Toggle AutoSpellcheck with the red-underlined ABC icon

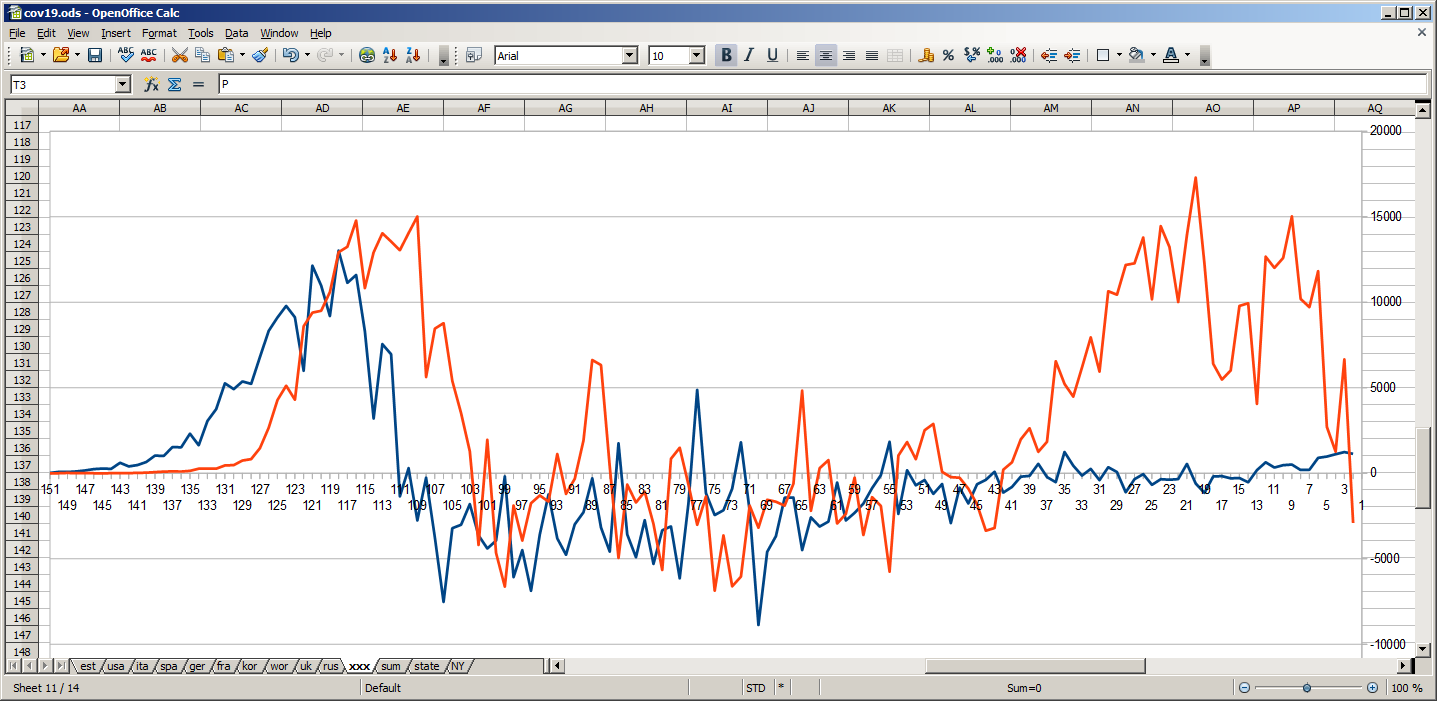click(149, 55)
